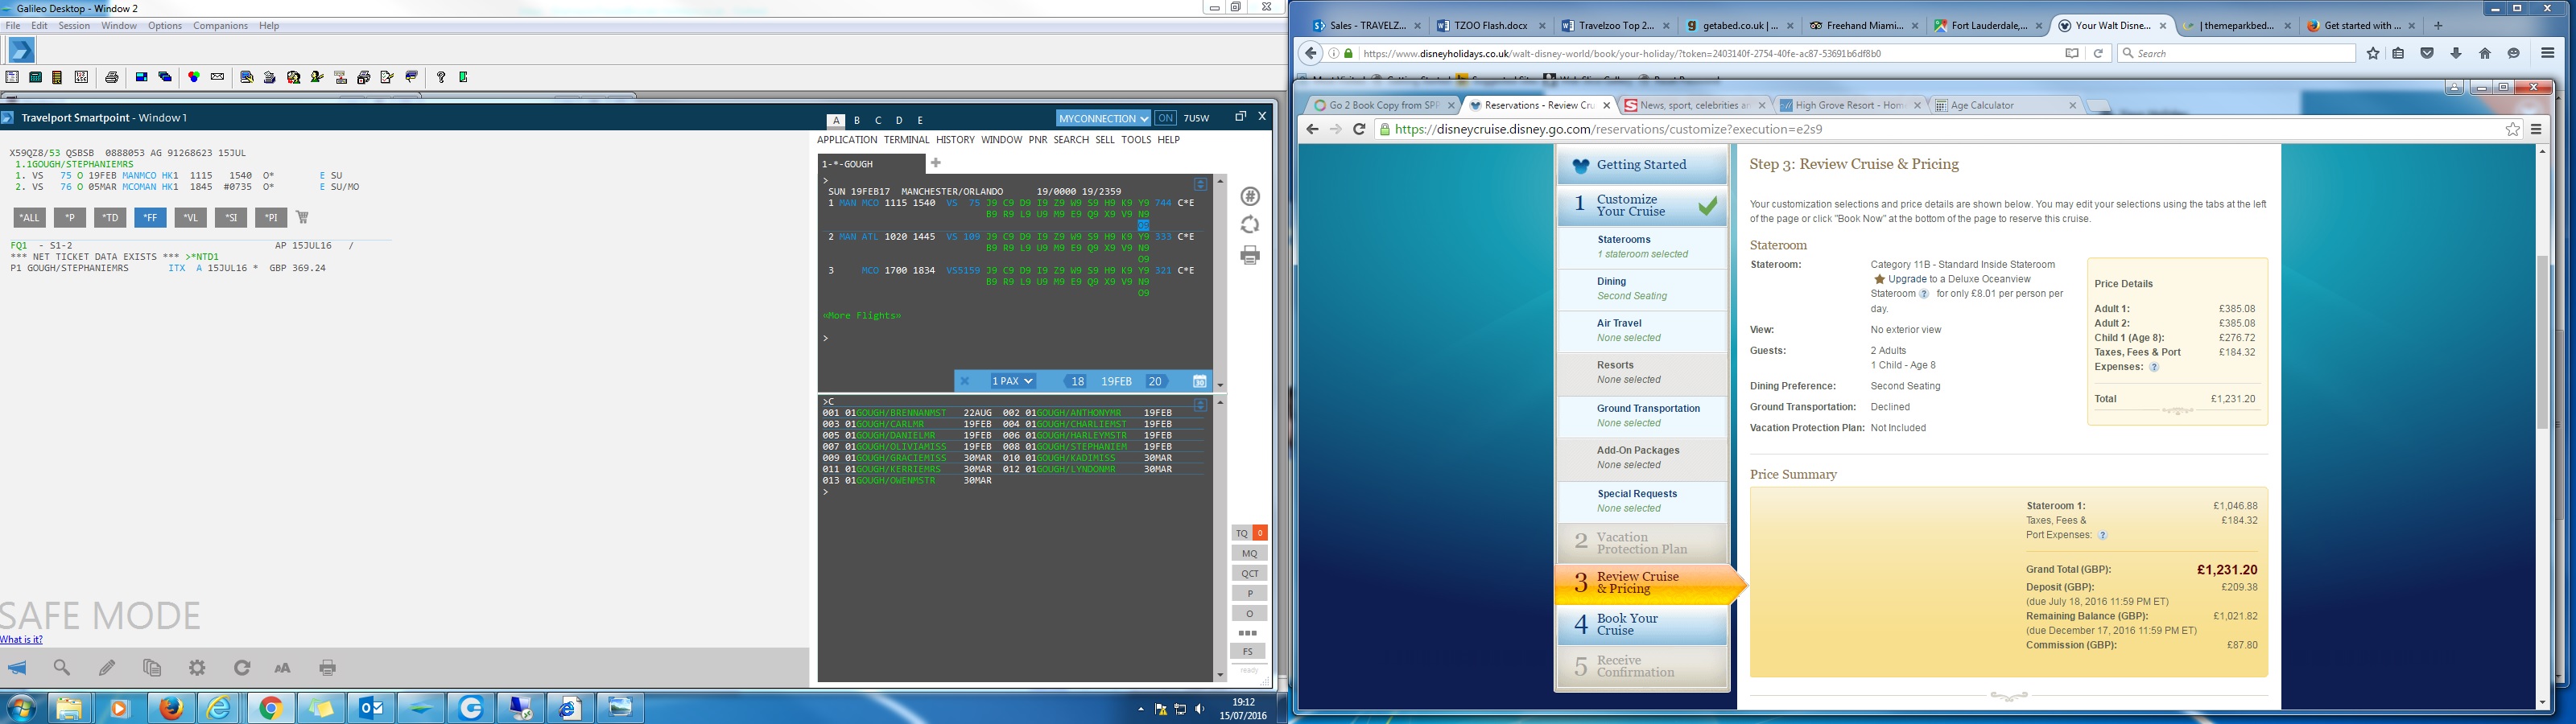The width and height of the screenshot is (2576, 724).
Task: Click the Disney cruise page vertical scrollbar
Action: coord(2543,343)
